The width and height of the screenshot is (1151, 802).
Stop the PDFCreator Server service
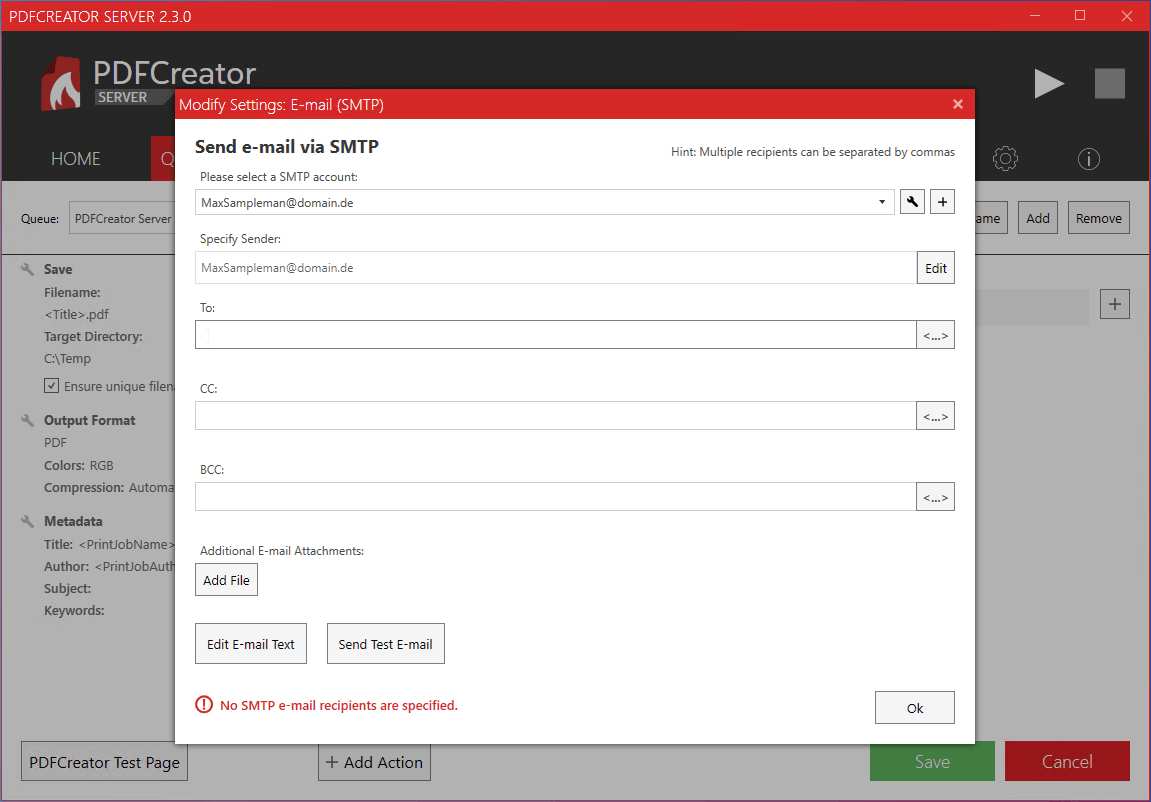pos(1110,83)
